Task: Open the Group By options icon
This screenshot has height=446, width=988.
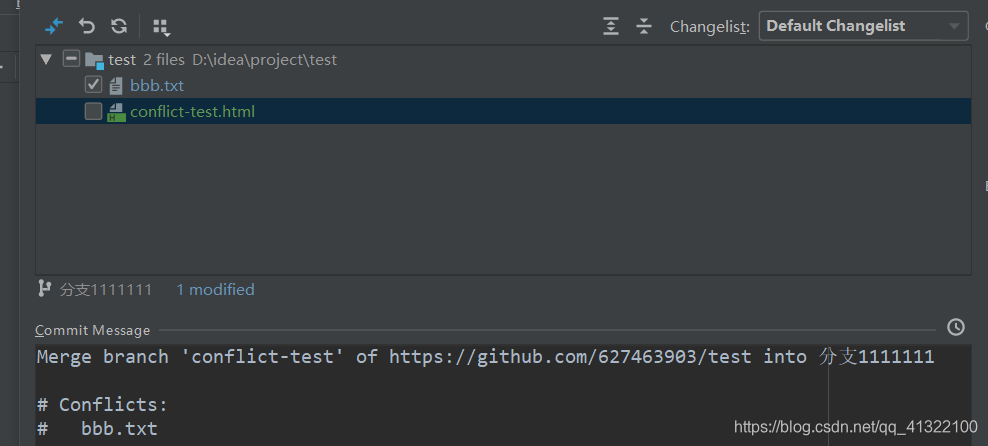Action: click(161, 27)
